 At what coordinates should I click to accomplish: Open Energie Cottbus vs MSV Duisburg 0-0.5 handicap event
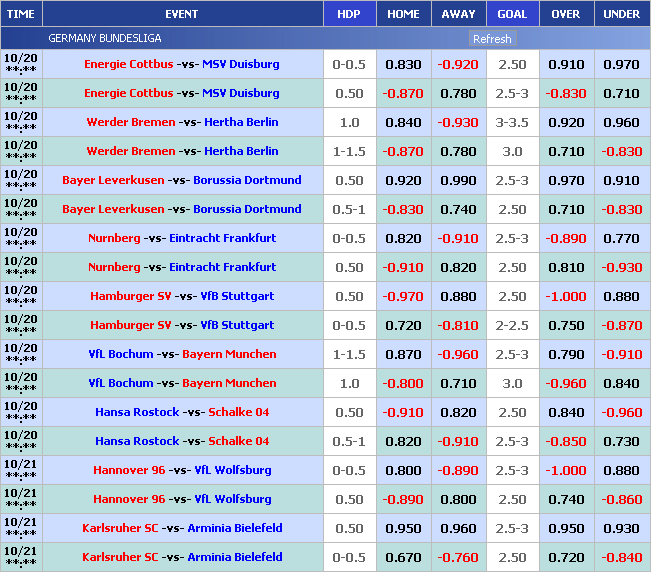181,64
